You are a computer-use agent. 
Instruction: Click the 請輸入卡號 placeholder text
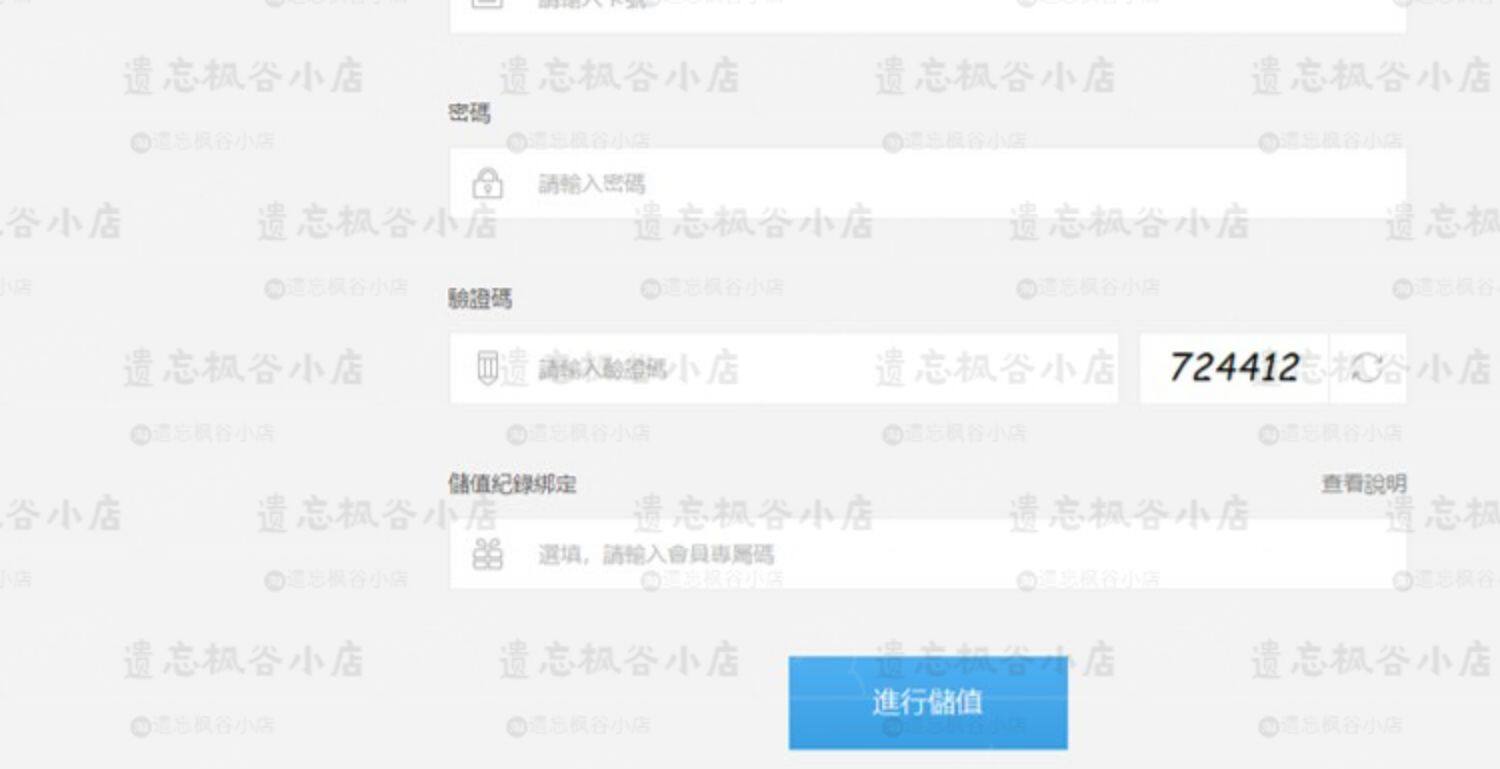[x=592, y=4]
